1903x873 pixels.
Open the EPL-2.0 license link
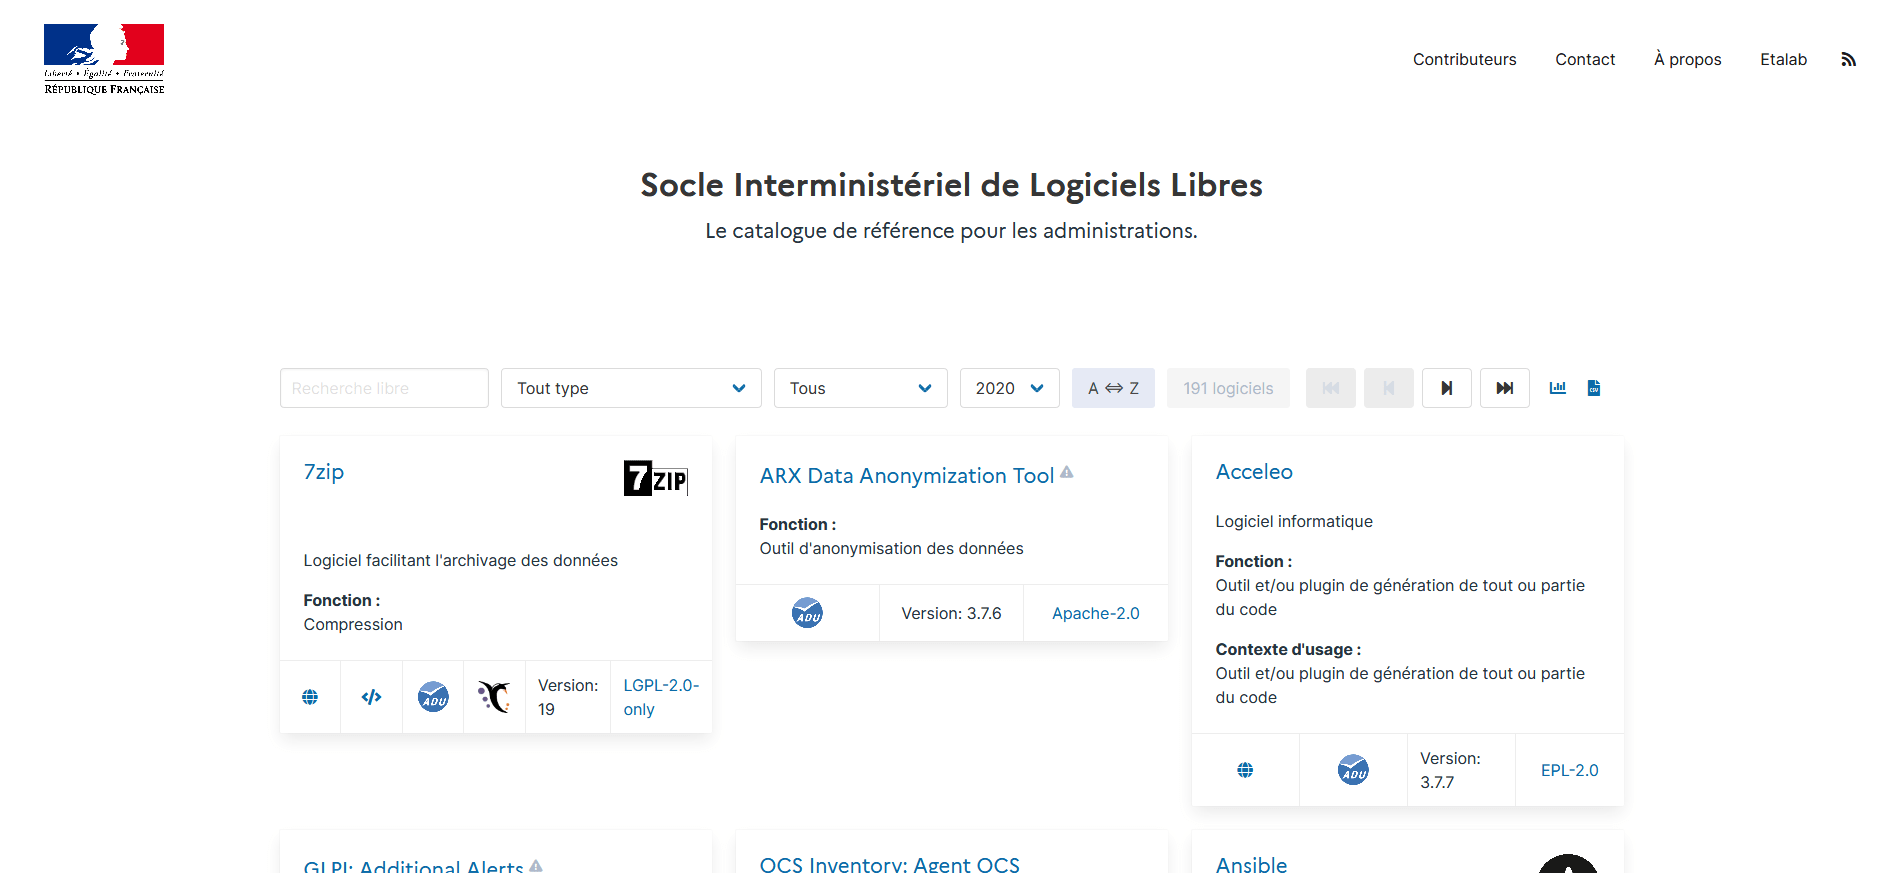1569,770
